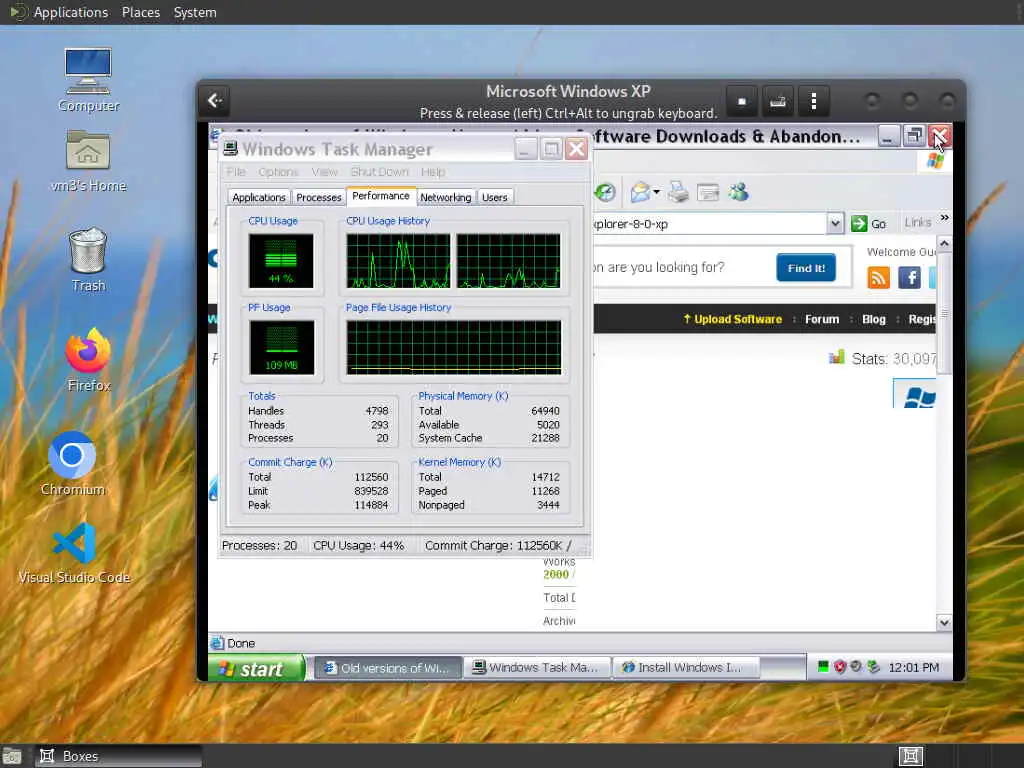Click the Find It! button
The width and height of the screenshot is (1024, 768).
click(x=806, y=268)
